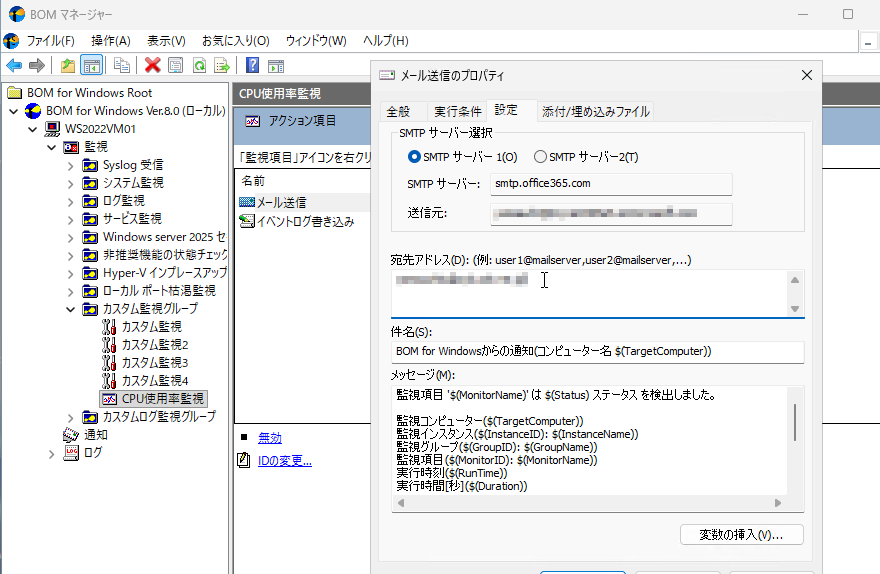Click the message vertical scrollbar thumb

pyautogui.click(x=795, y=422)
